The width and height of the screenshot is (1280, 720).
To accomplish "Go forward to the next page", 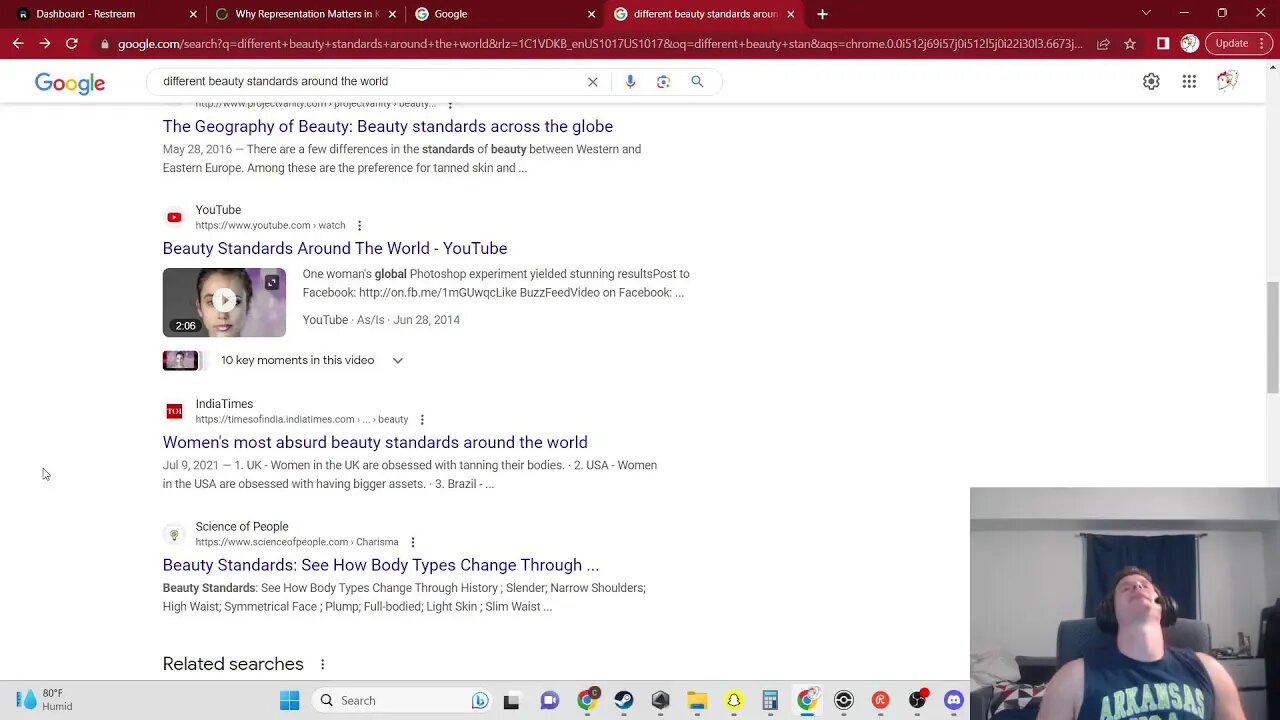I will tap(45, 44).
